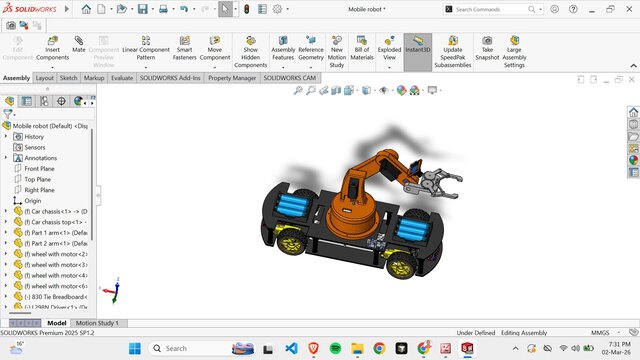Activate the Select cursor tool
640x360 pixels.
(x=225, y=9)
